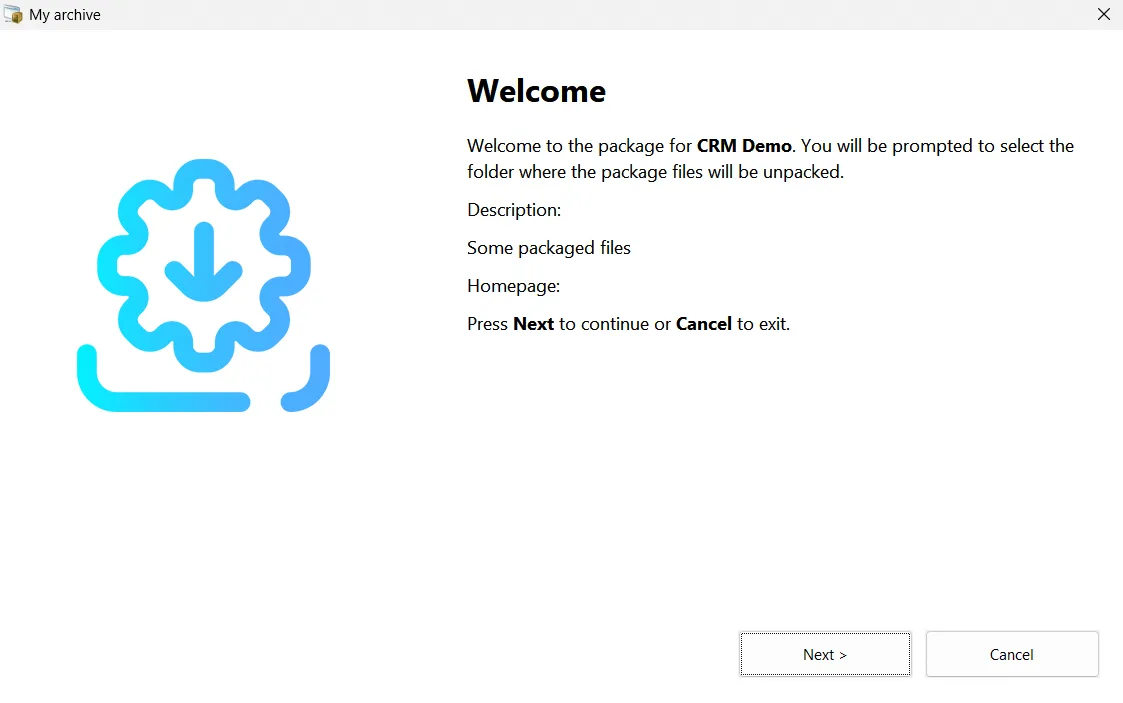This screenshot has height=703, width=1123.
Task: Click the left curved corner of the tray graphic
Action: pos(90,385)
